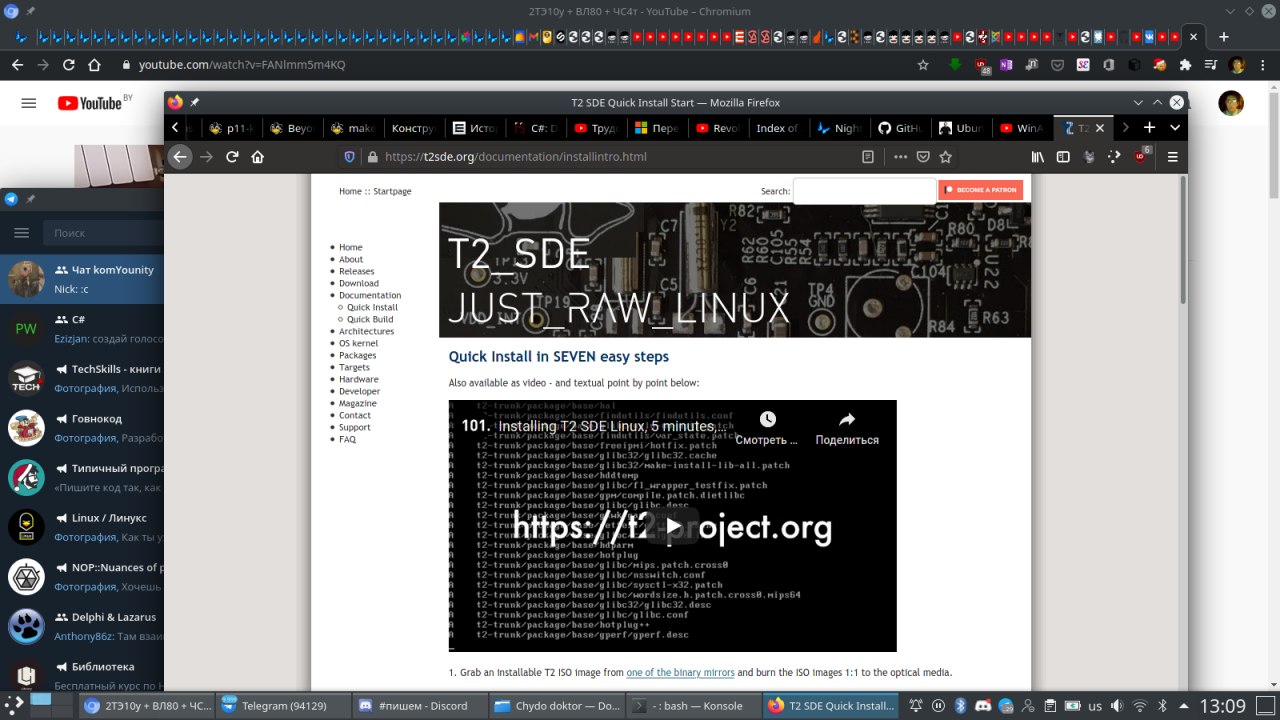Open 'Releases' link in site menu
Screen dimensions: 1280x720
pos(356,271)
